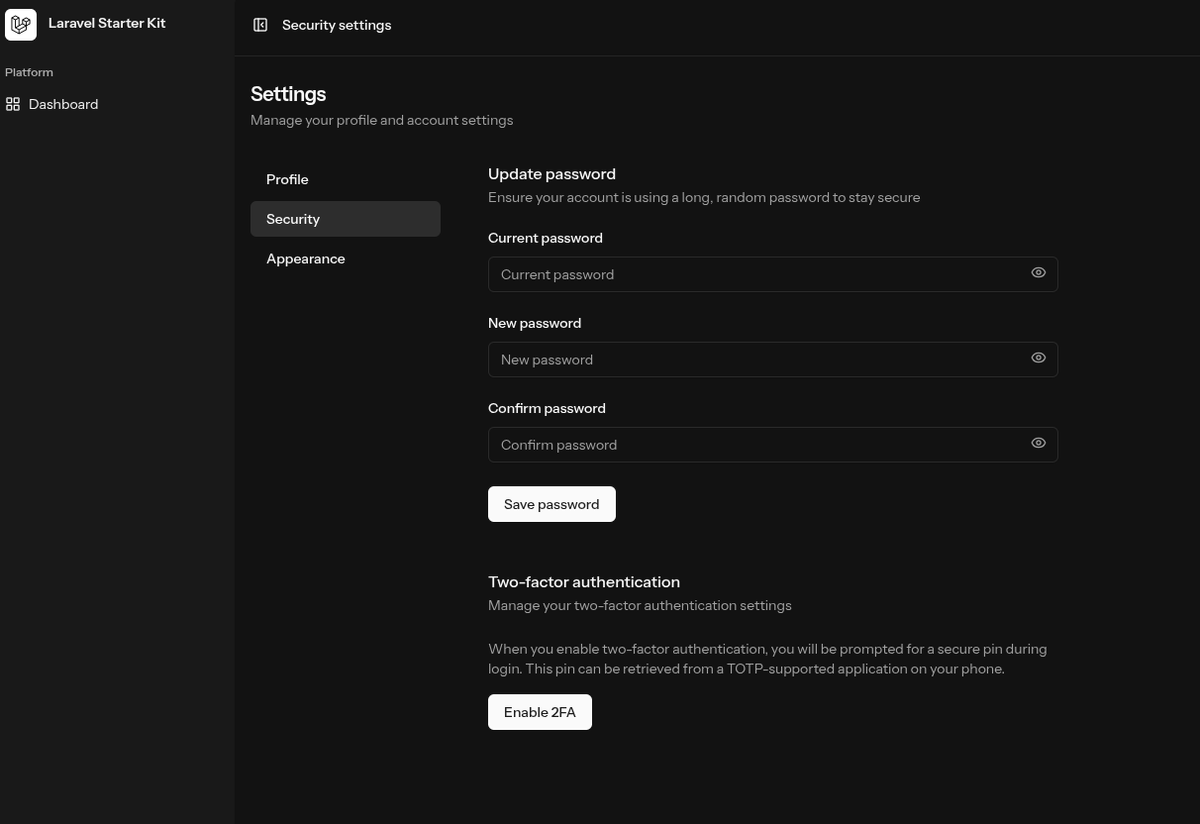The image size is (1200, 824).
Task: Open the Appearance settings tab
Action: tap(345, 259)
